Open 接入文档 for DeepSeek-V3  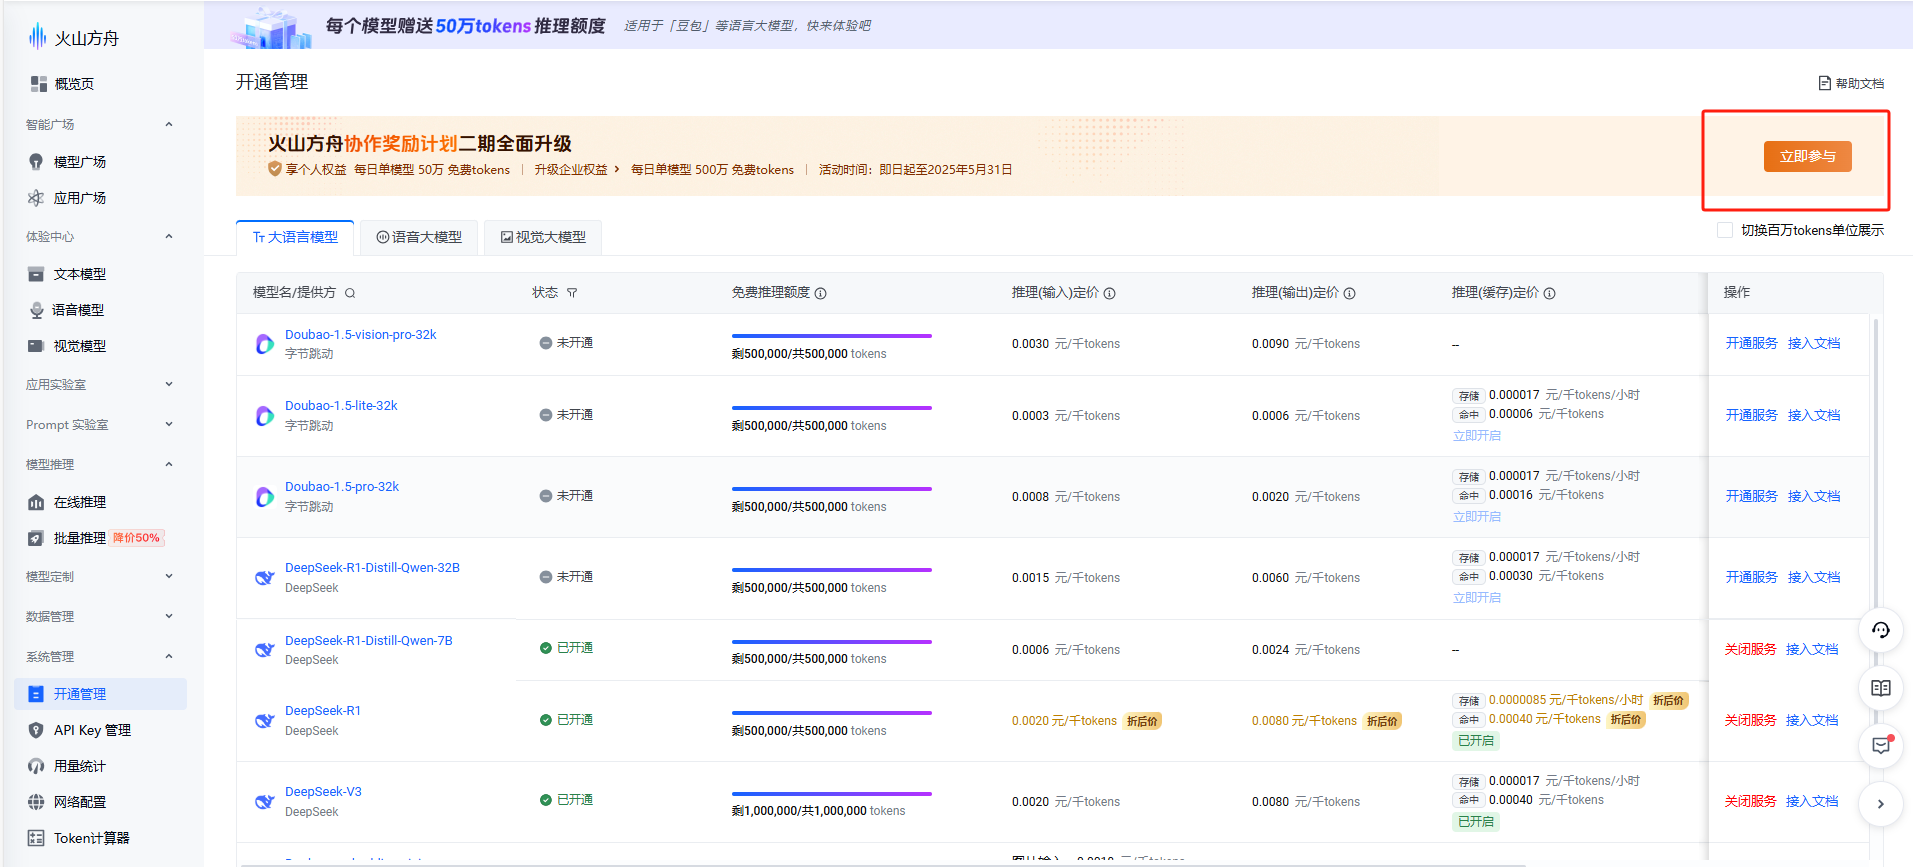coord(1812,801)
